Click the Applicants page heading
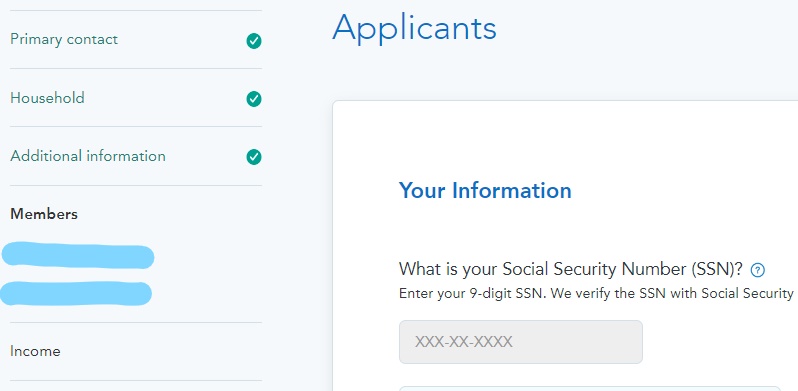Viewport: 798px width, 391px height. click(414, 28)
